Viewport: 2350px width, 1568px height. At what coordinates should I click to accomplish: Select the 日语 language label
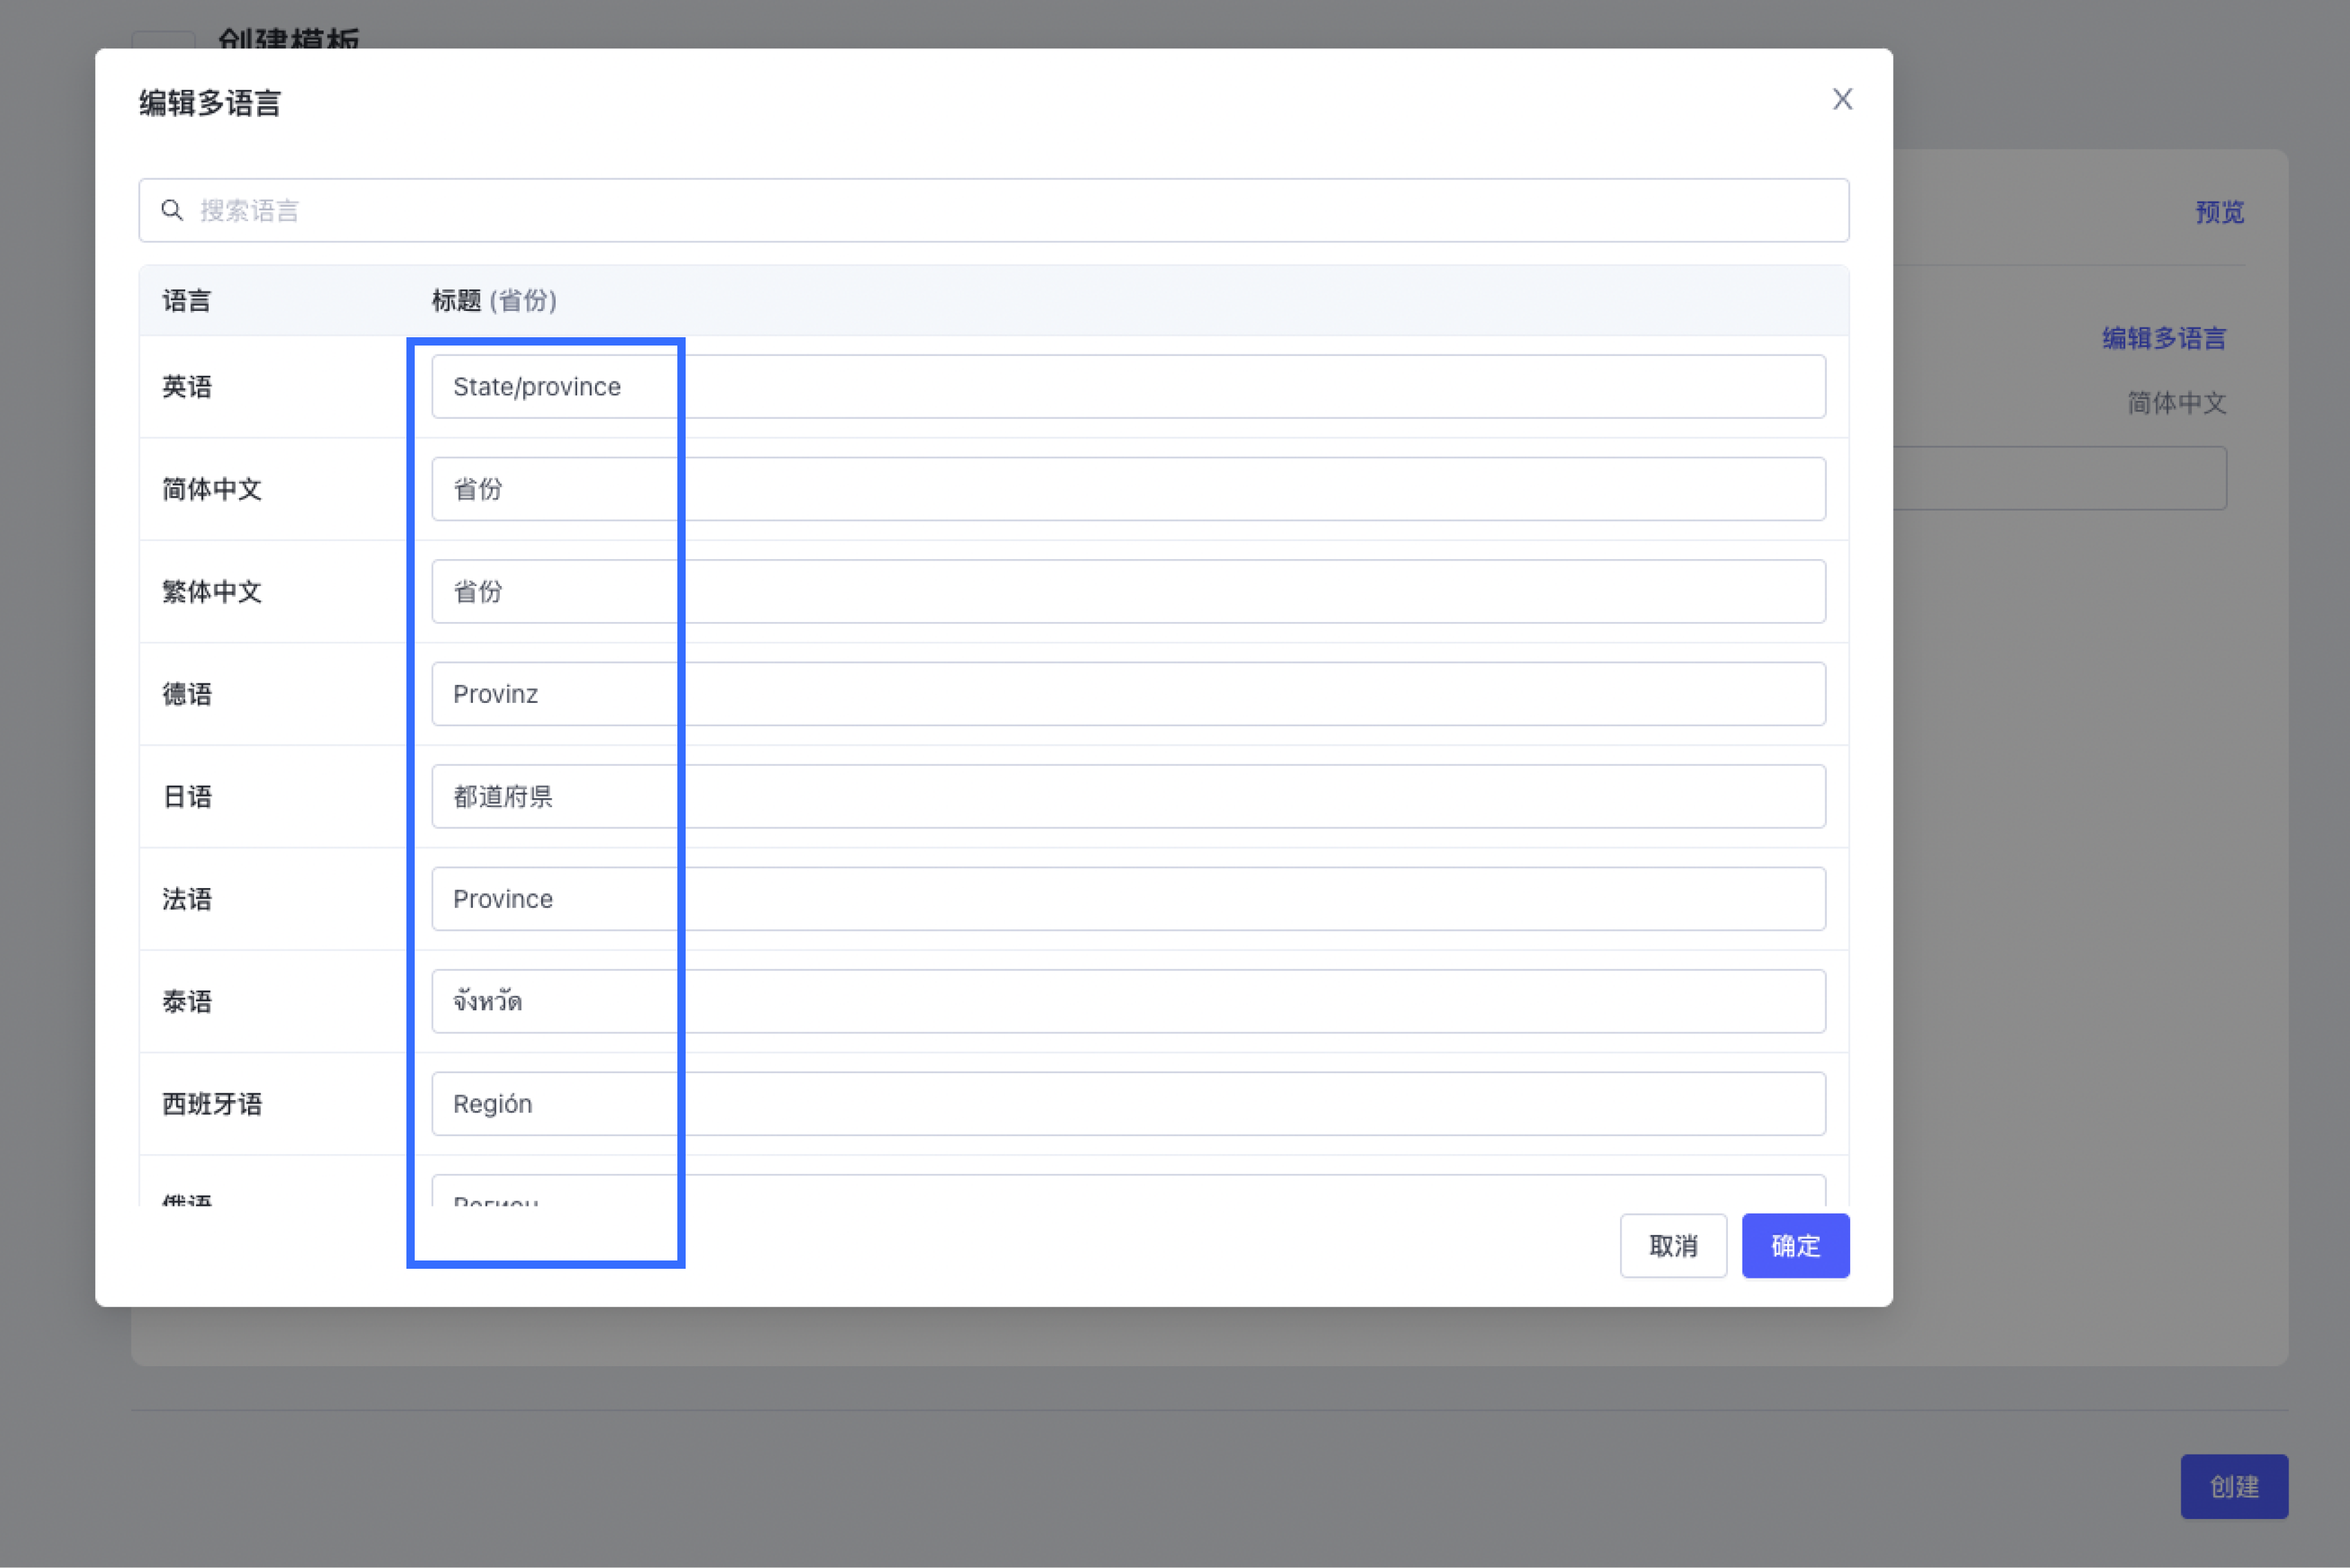tap(187, 796)
